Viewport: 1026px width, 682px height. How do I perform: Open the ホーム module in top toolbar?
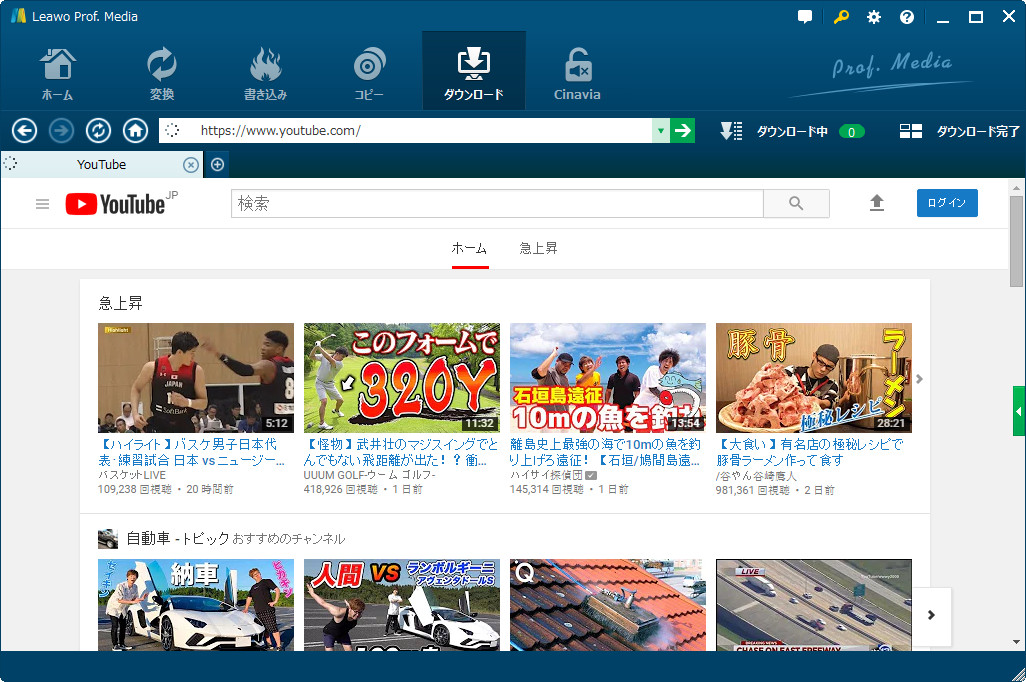(x=58, y=73)
